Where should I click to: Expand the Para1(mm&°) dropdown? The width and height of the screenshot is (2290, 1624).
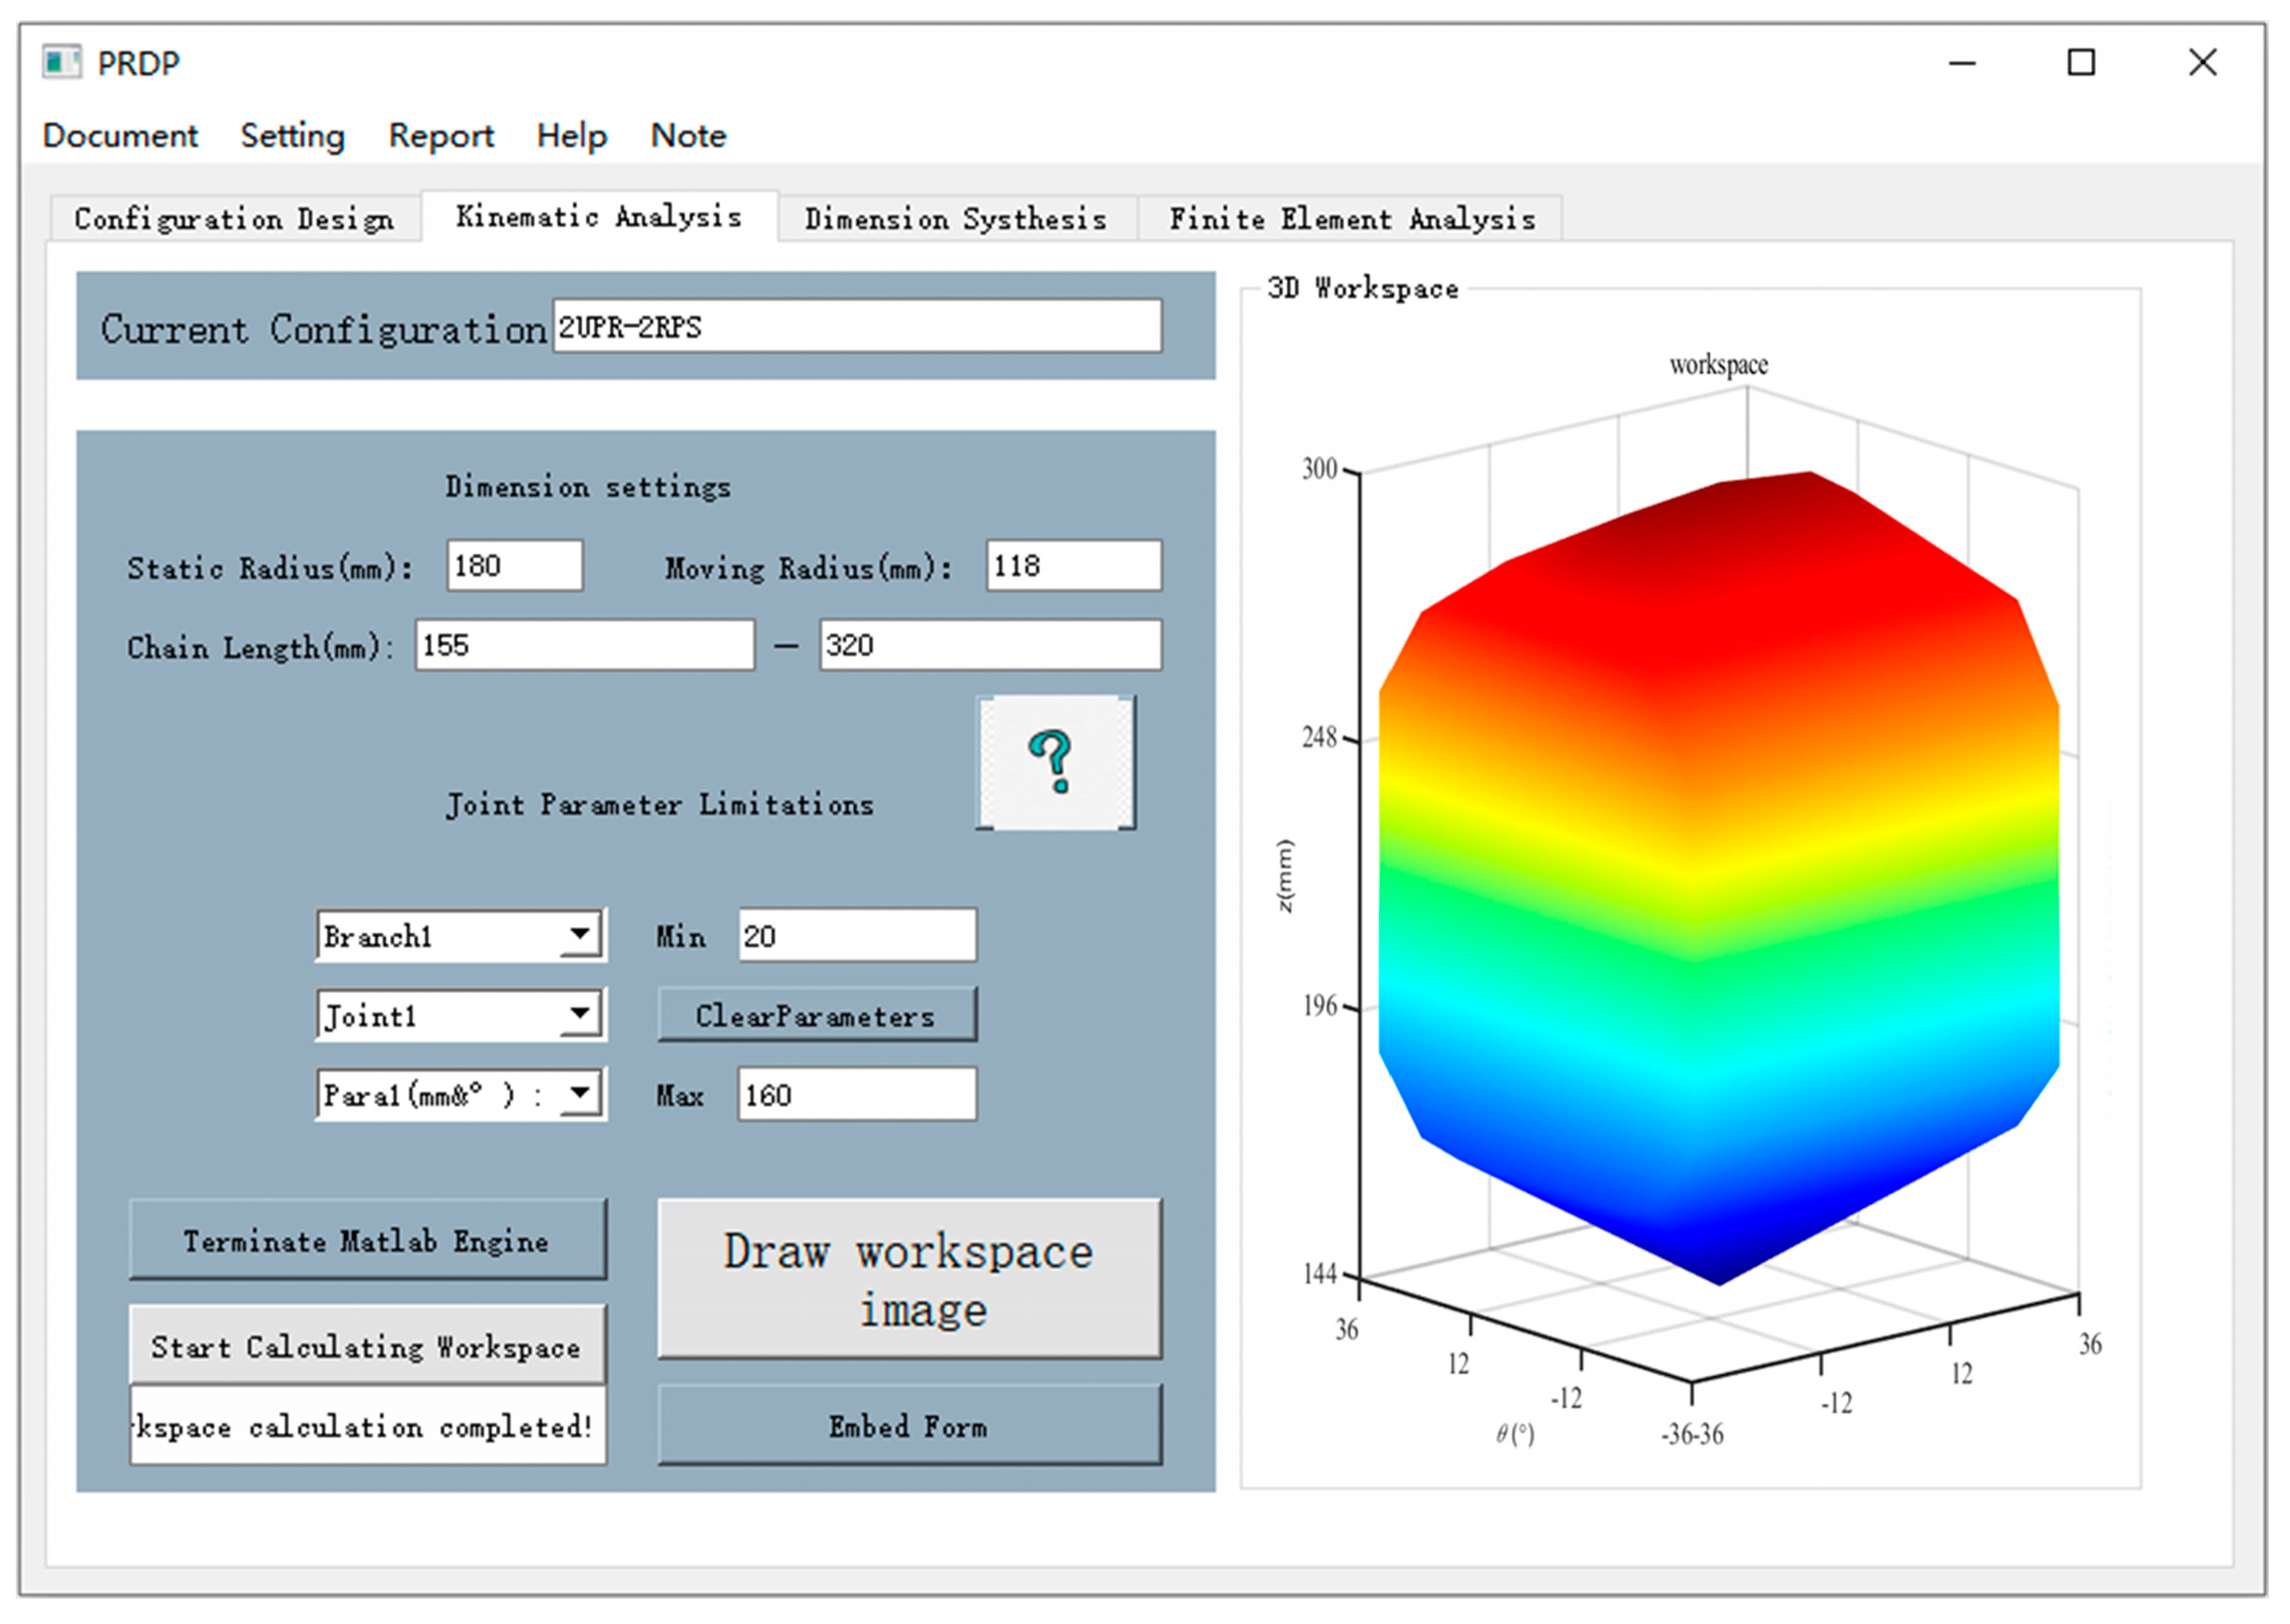[580, 1094]
